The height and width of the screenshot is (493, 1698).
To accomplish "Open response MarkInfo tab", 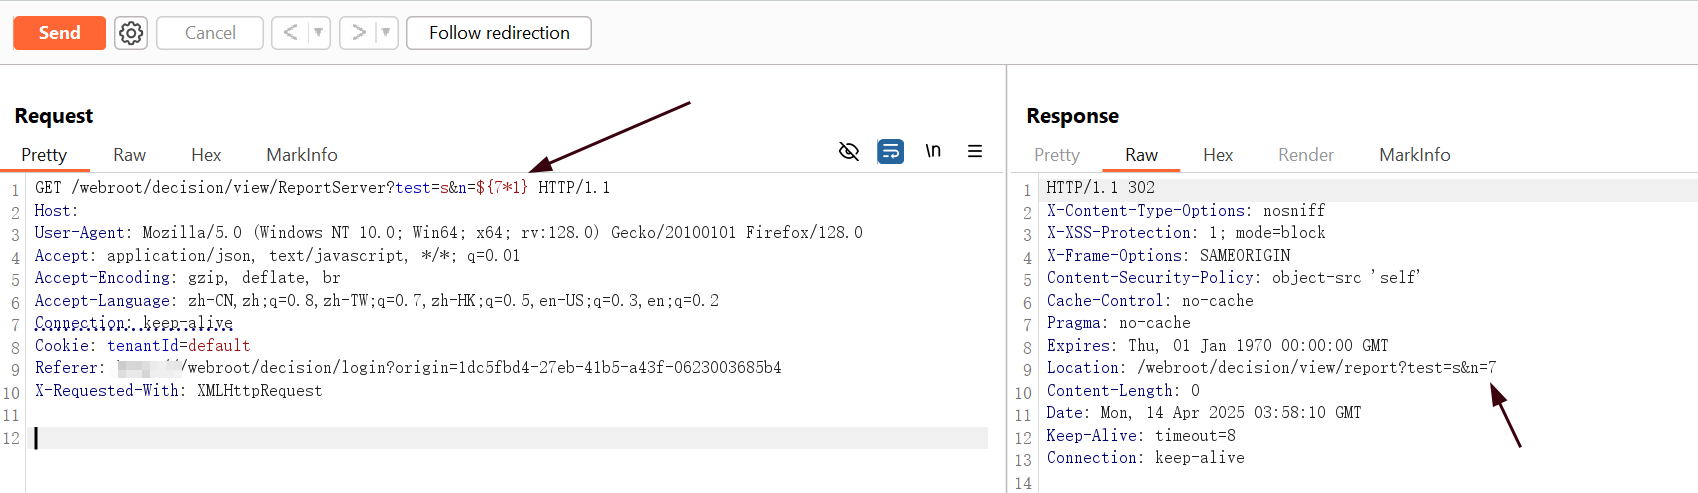I will 1415,155.
